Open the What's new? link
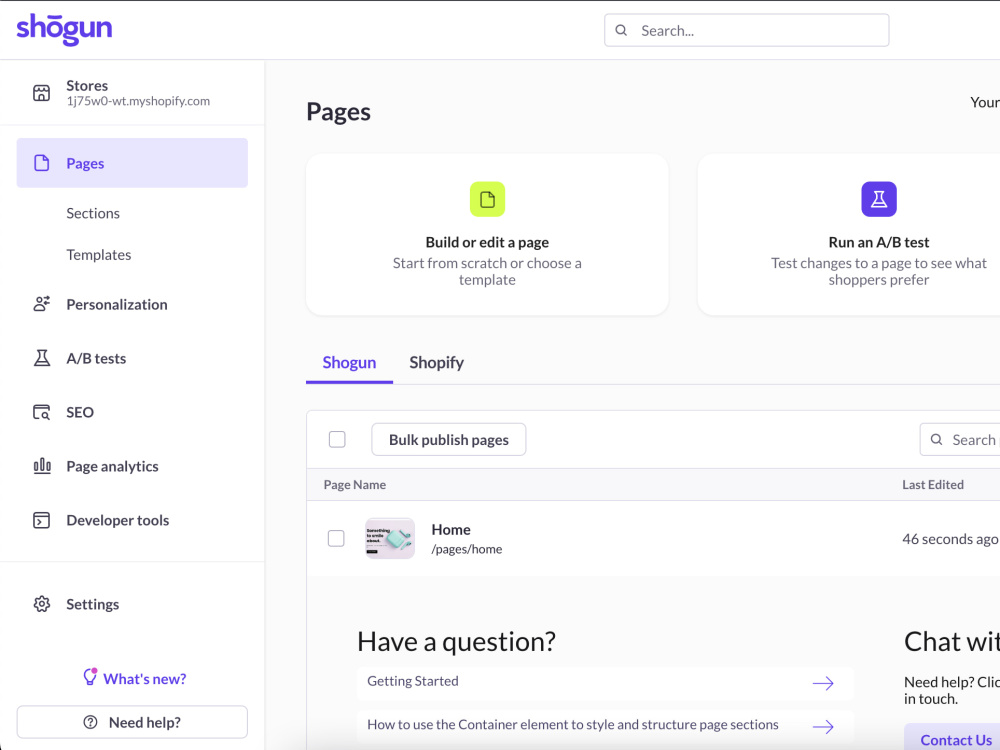Image resolution: width=1000 pixels, height=750 pixels. [135, 679]
